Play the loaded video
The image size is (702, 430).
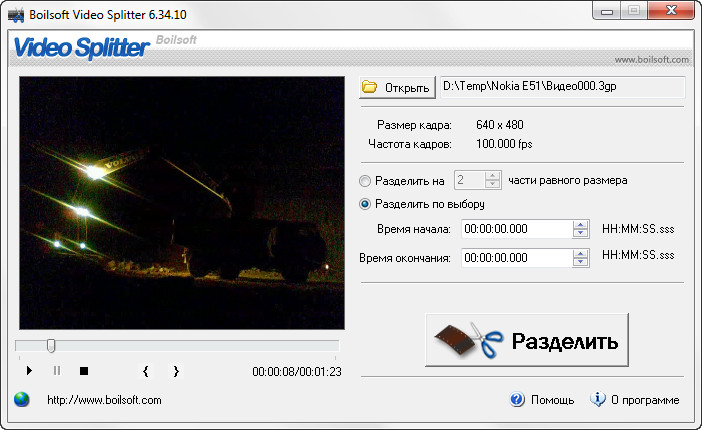(x=29, y=371)
